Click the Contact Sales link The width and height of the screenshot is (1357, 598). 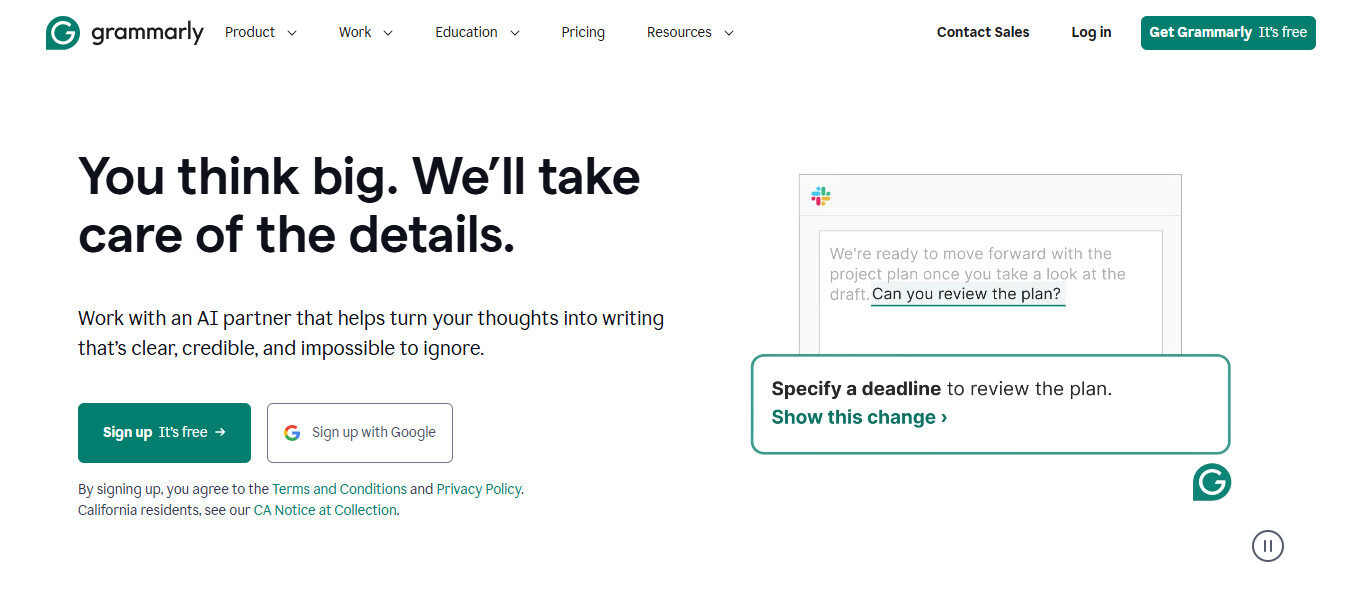[982, 32]
